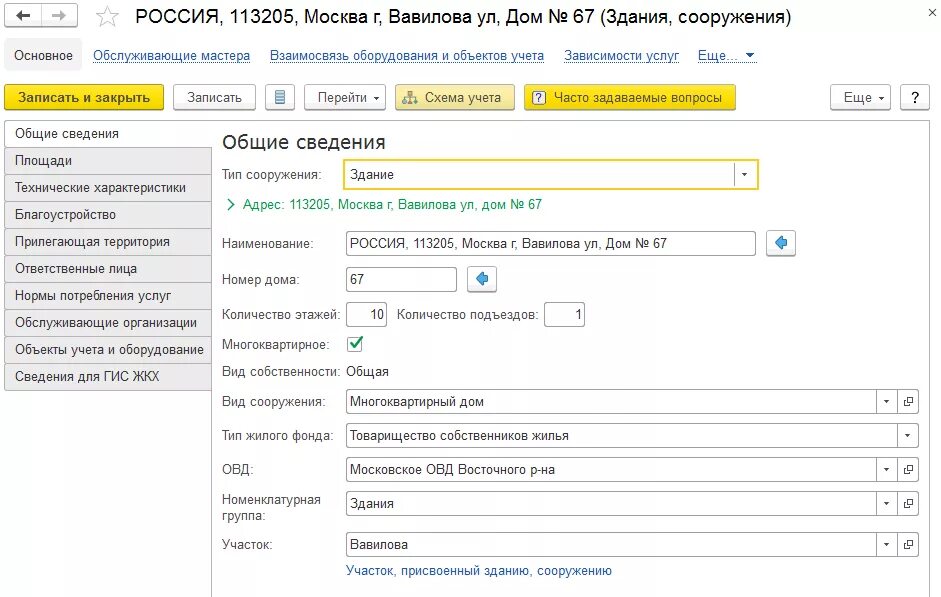Open the ОВД record with its open icon

coord(908,469)
